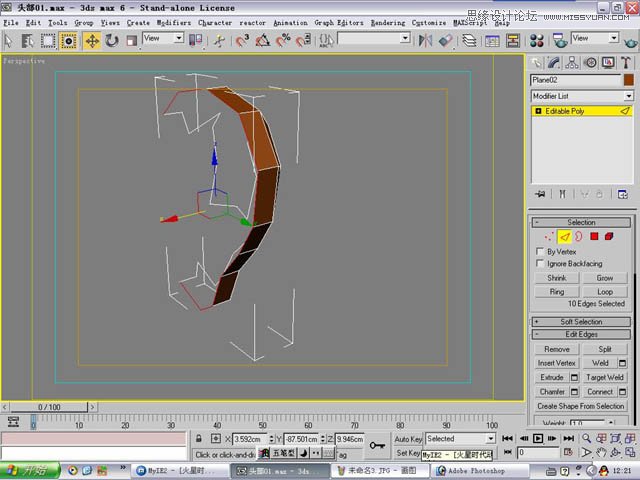Switch to the Create command panel
The image size is (640, 480).
[x=536, y=62]
